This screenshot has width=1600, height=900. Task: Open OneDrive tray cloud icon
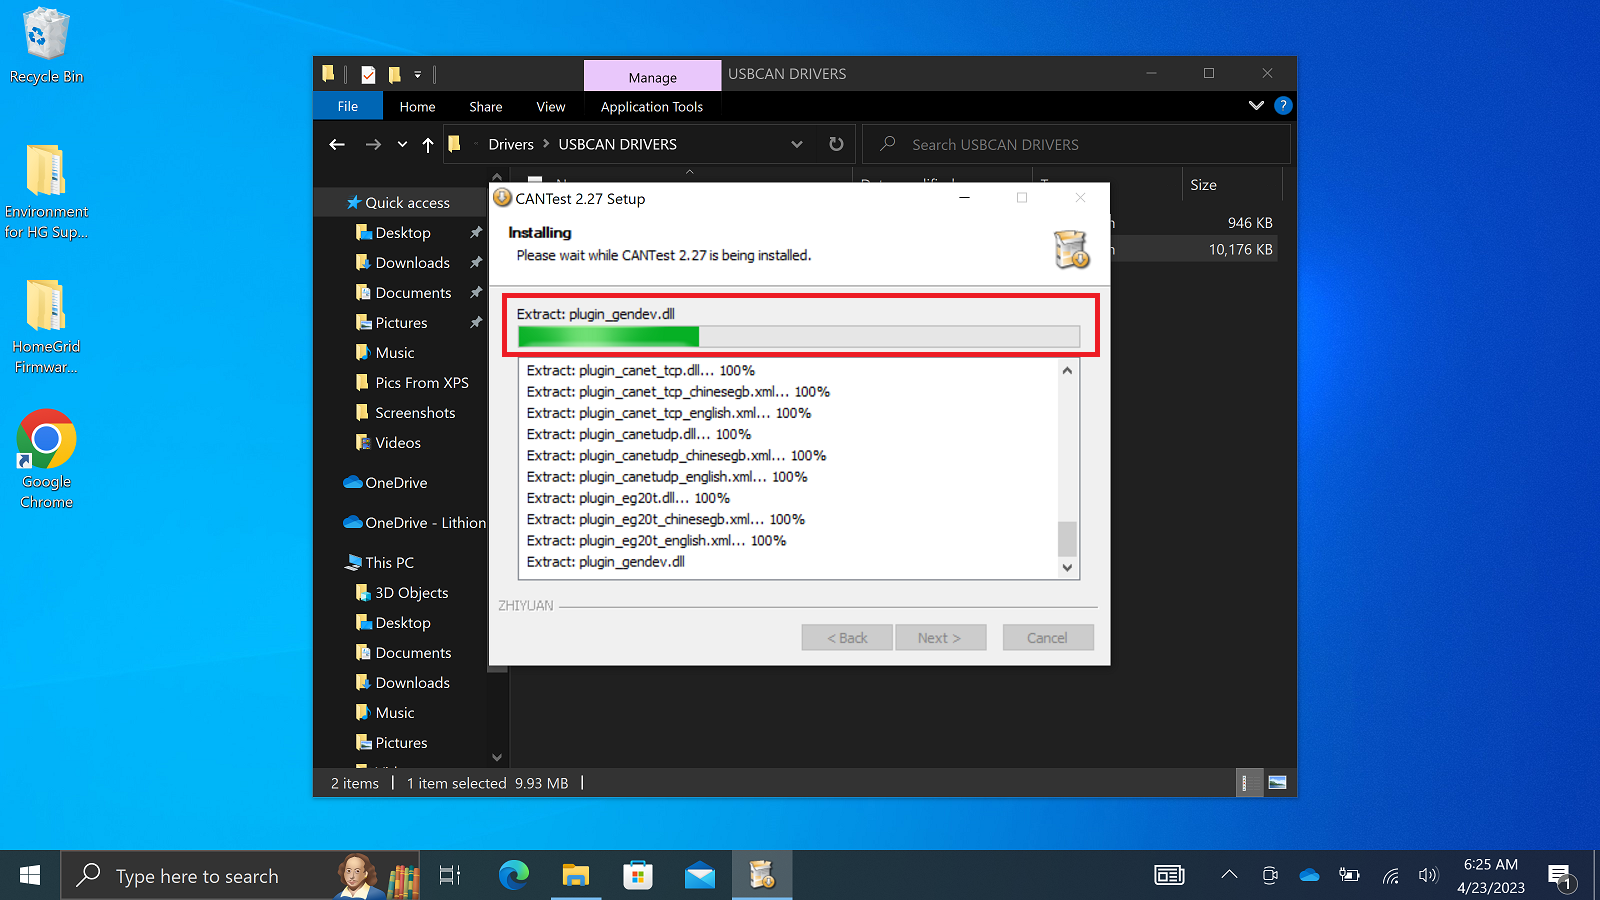pyautogui.click(x=1309, y=876)
